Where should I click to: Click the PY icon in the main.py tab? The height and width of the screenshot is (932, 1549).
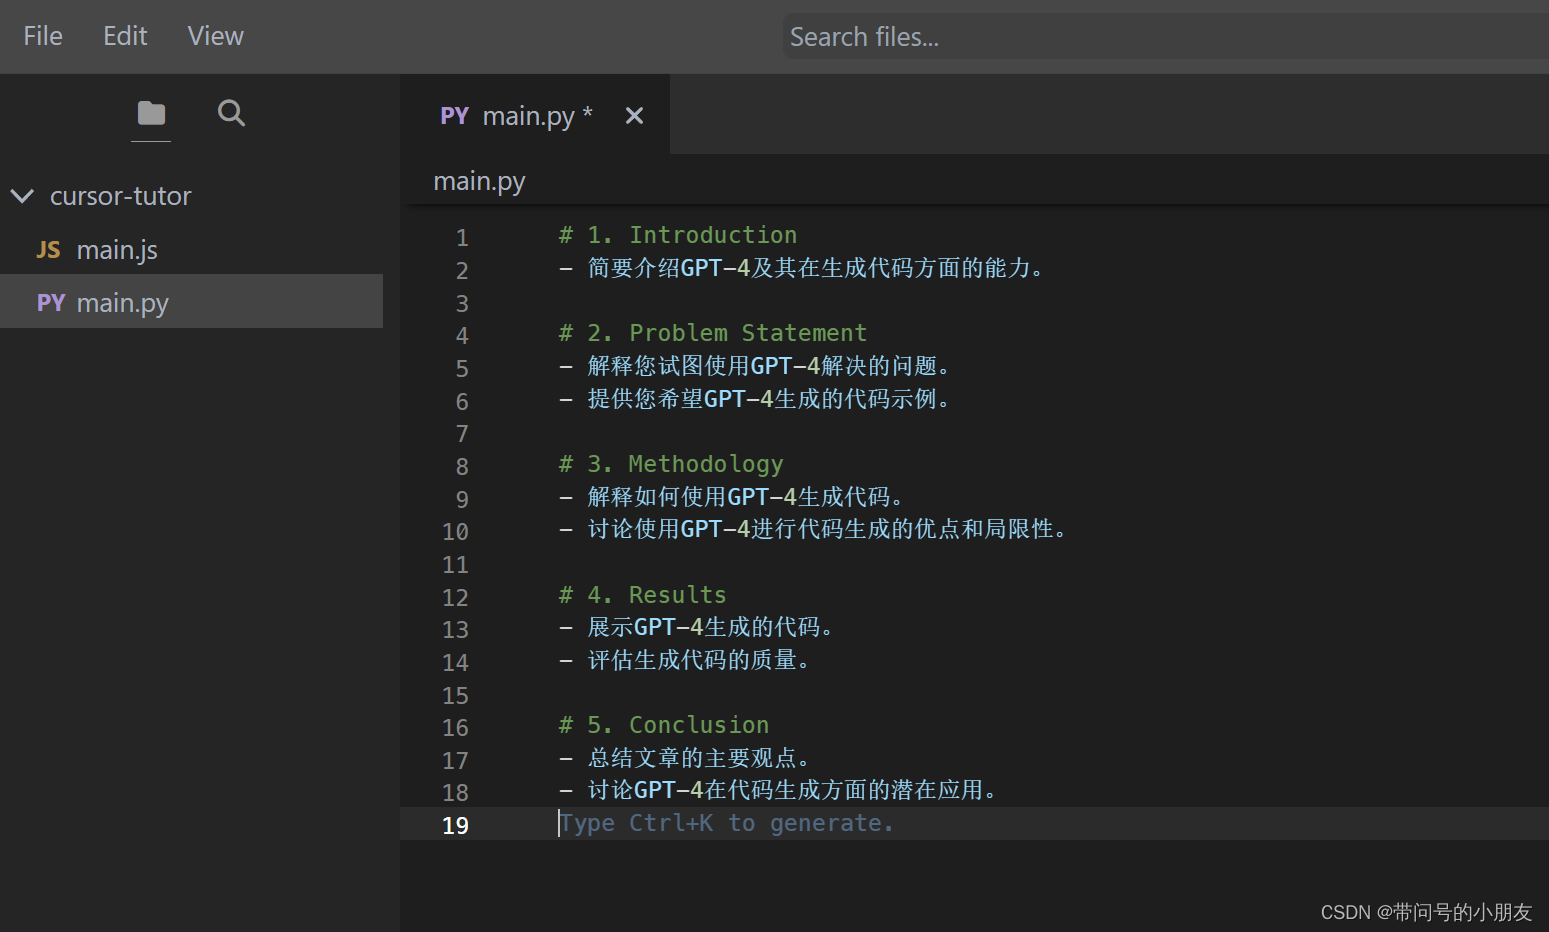click(454, 116)
